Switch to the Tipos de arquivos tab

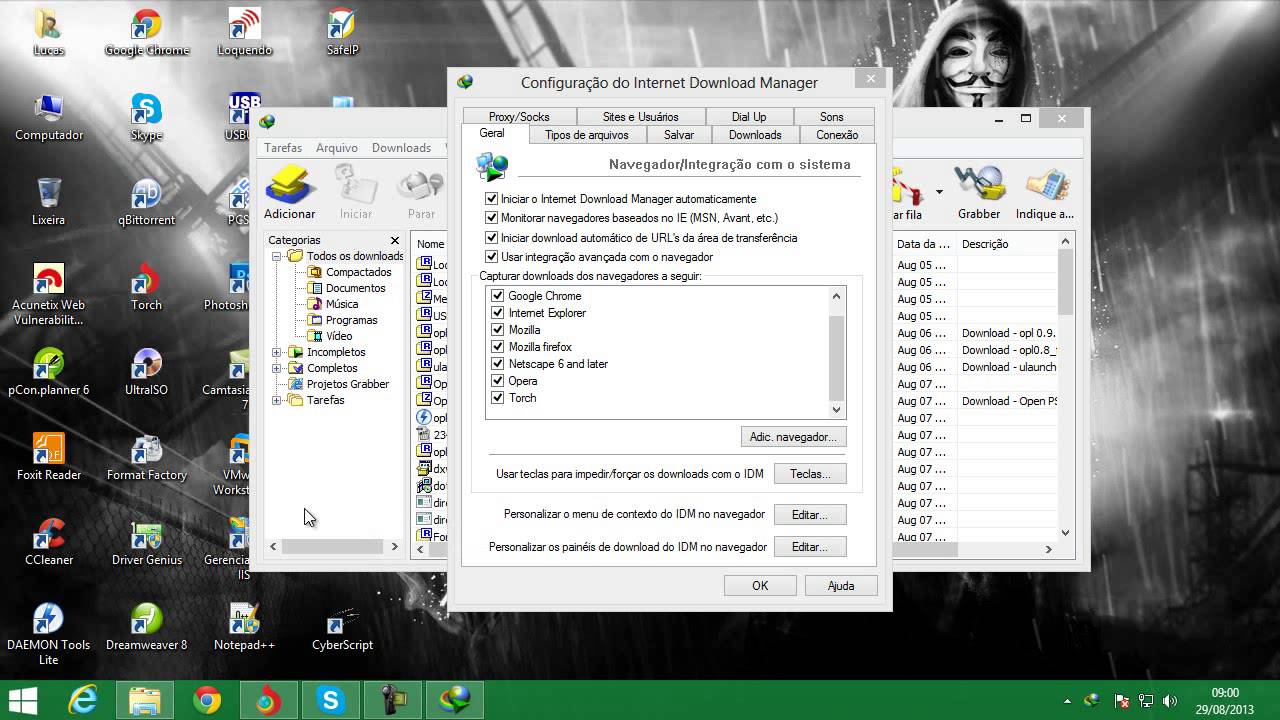[587, 135]
